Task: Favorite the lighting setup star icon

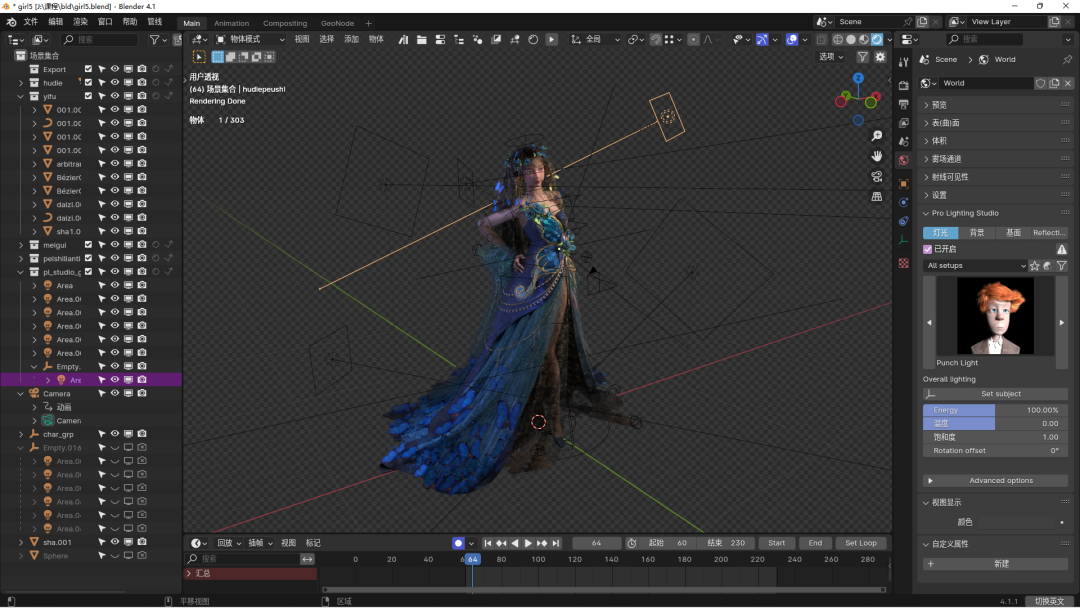Action: click(1035, 266)
